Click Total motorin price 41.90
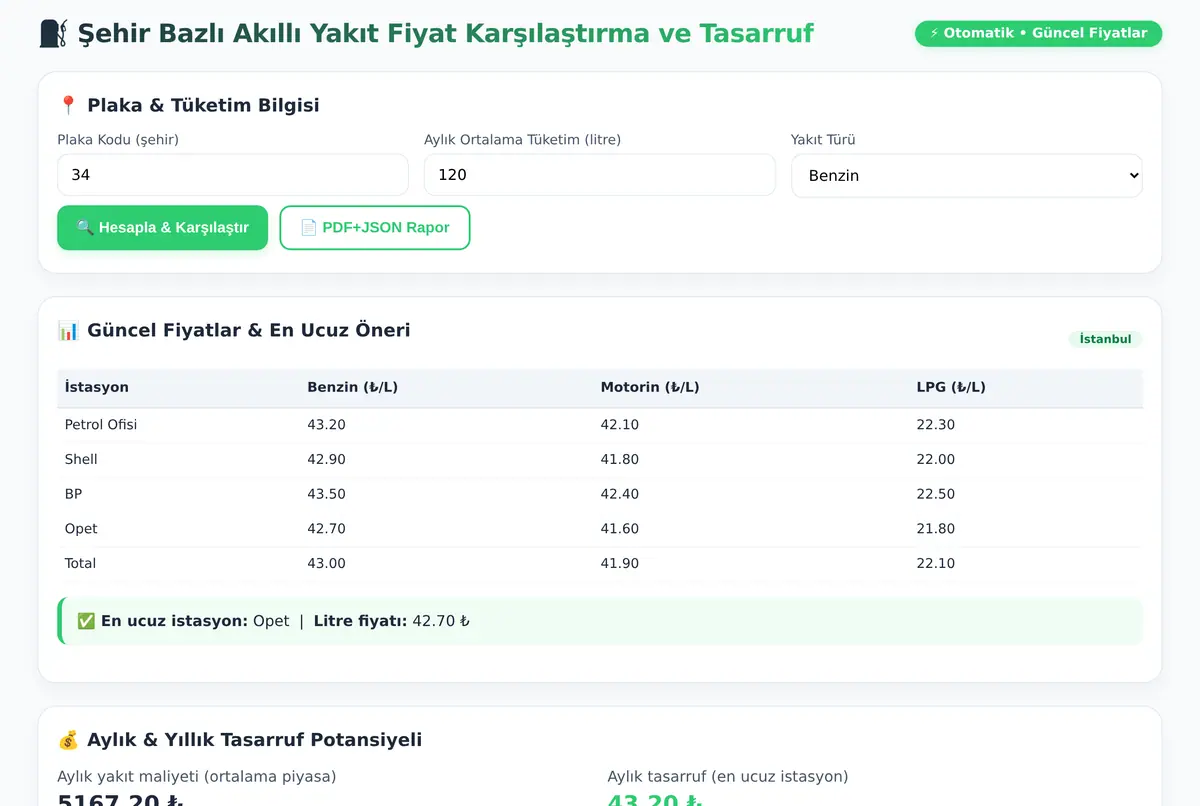 coord(620,563)
